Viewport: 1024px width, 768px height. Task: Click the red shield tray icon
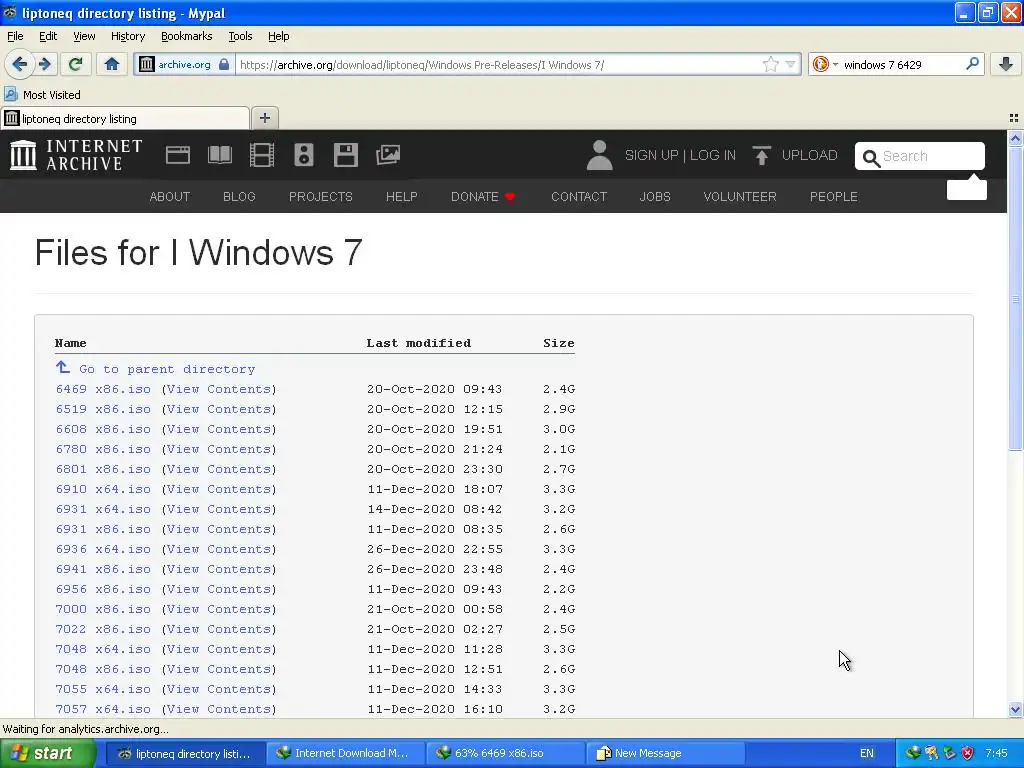pos(968,753)
